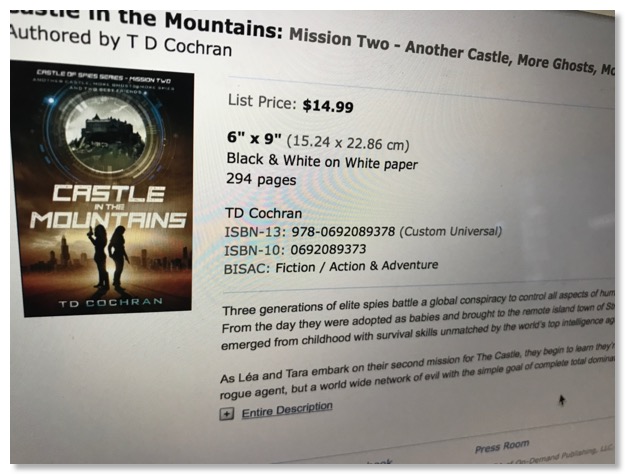Click the 294 pages text

[262, 181]
